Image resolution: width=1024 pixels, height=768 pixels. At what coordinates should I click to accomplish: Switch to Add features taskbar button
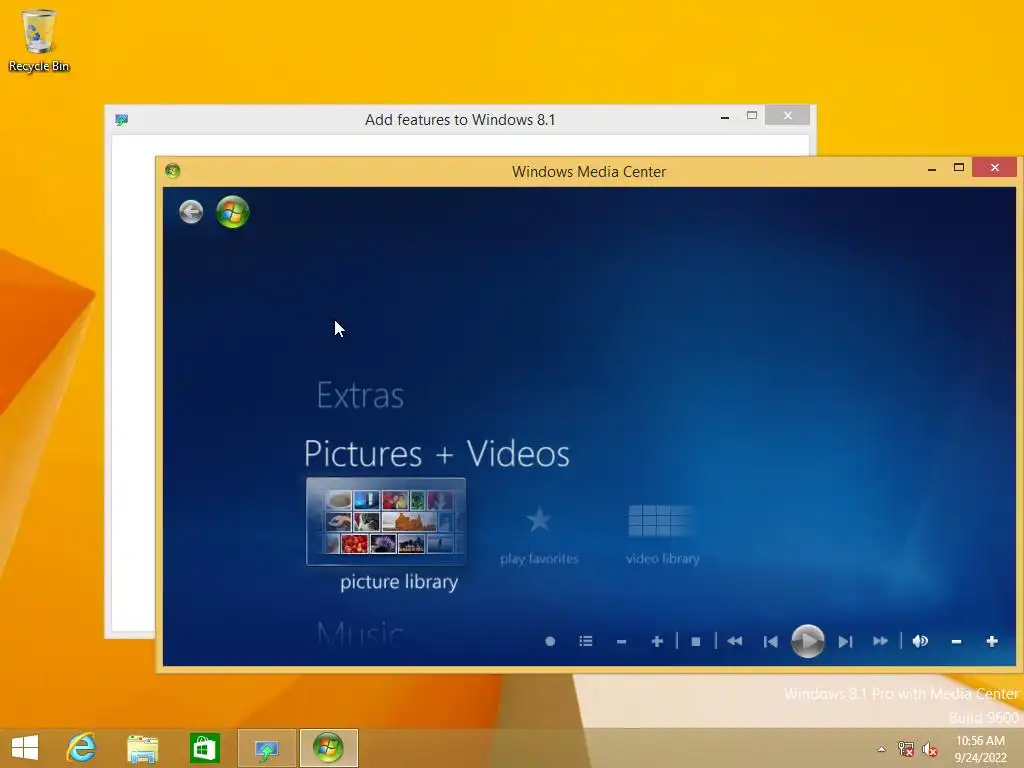(266, 748)
